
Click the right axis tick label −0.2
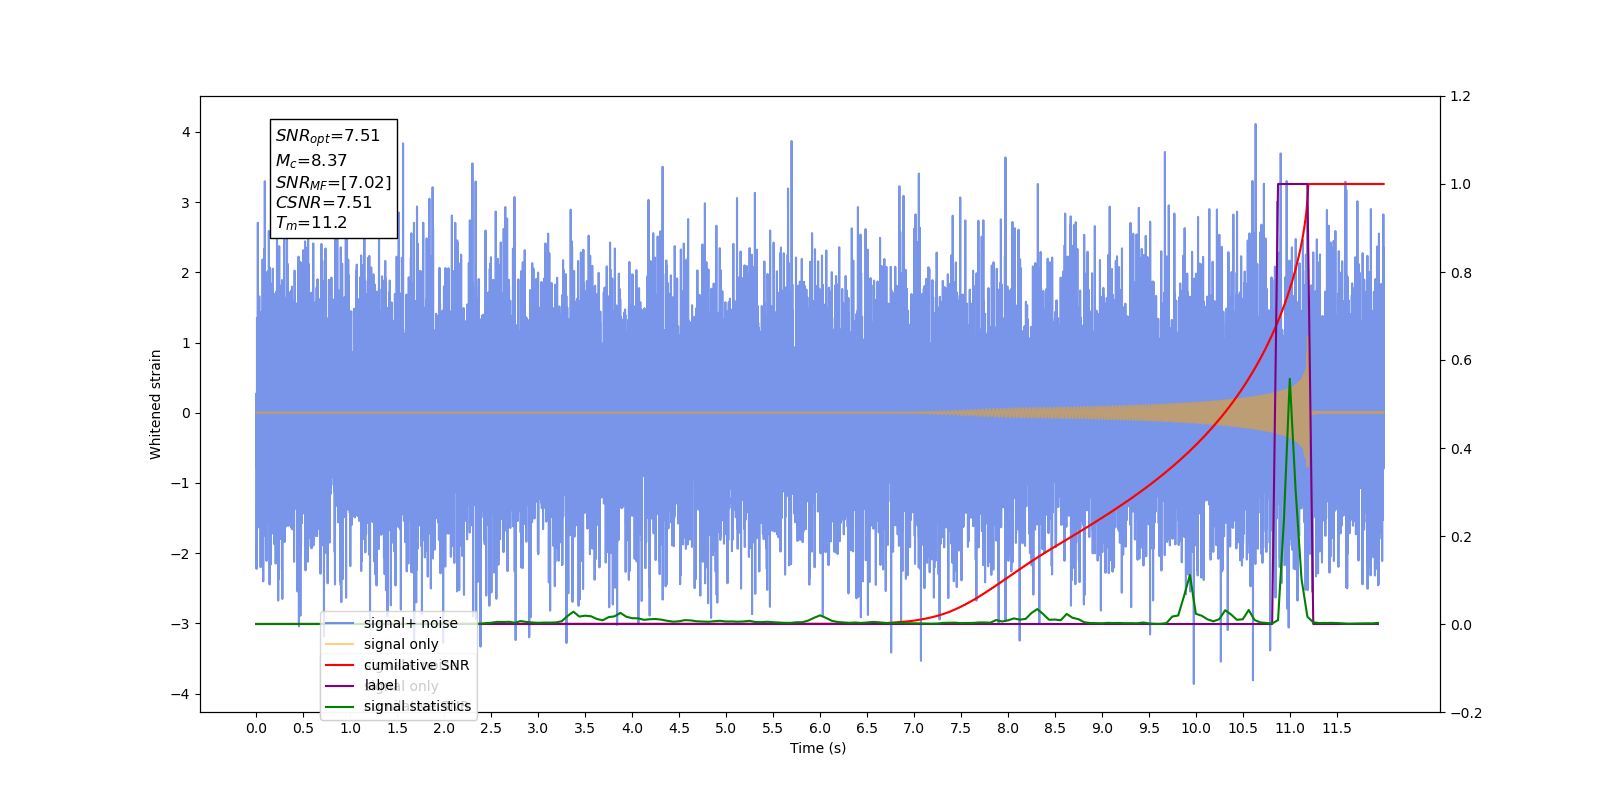(x=1466, y=713)
